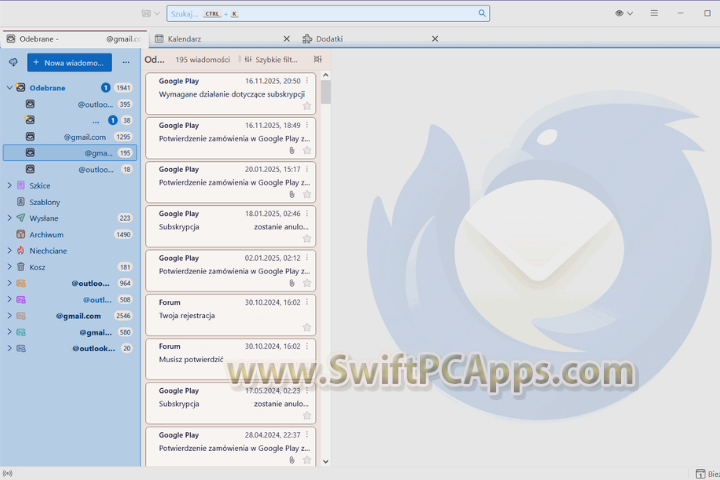Click the Nowa wiadomość compose button

pos(69,62)
